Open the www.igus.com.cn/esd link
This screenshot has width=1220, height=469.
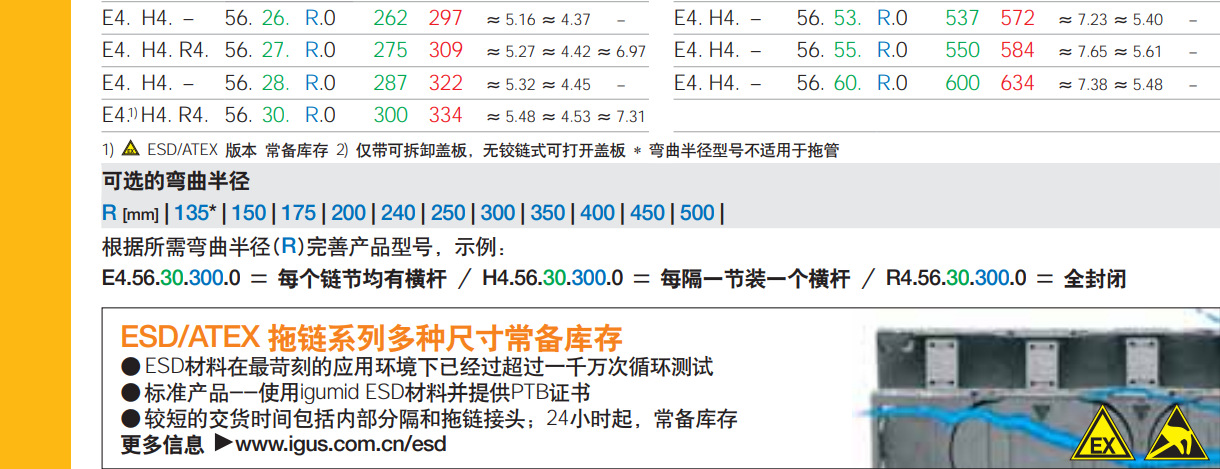[x=341, y=444]
